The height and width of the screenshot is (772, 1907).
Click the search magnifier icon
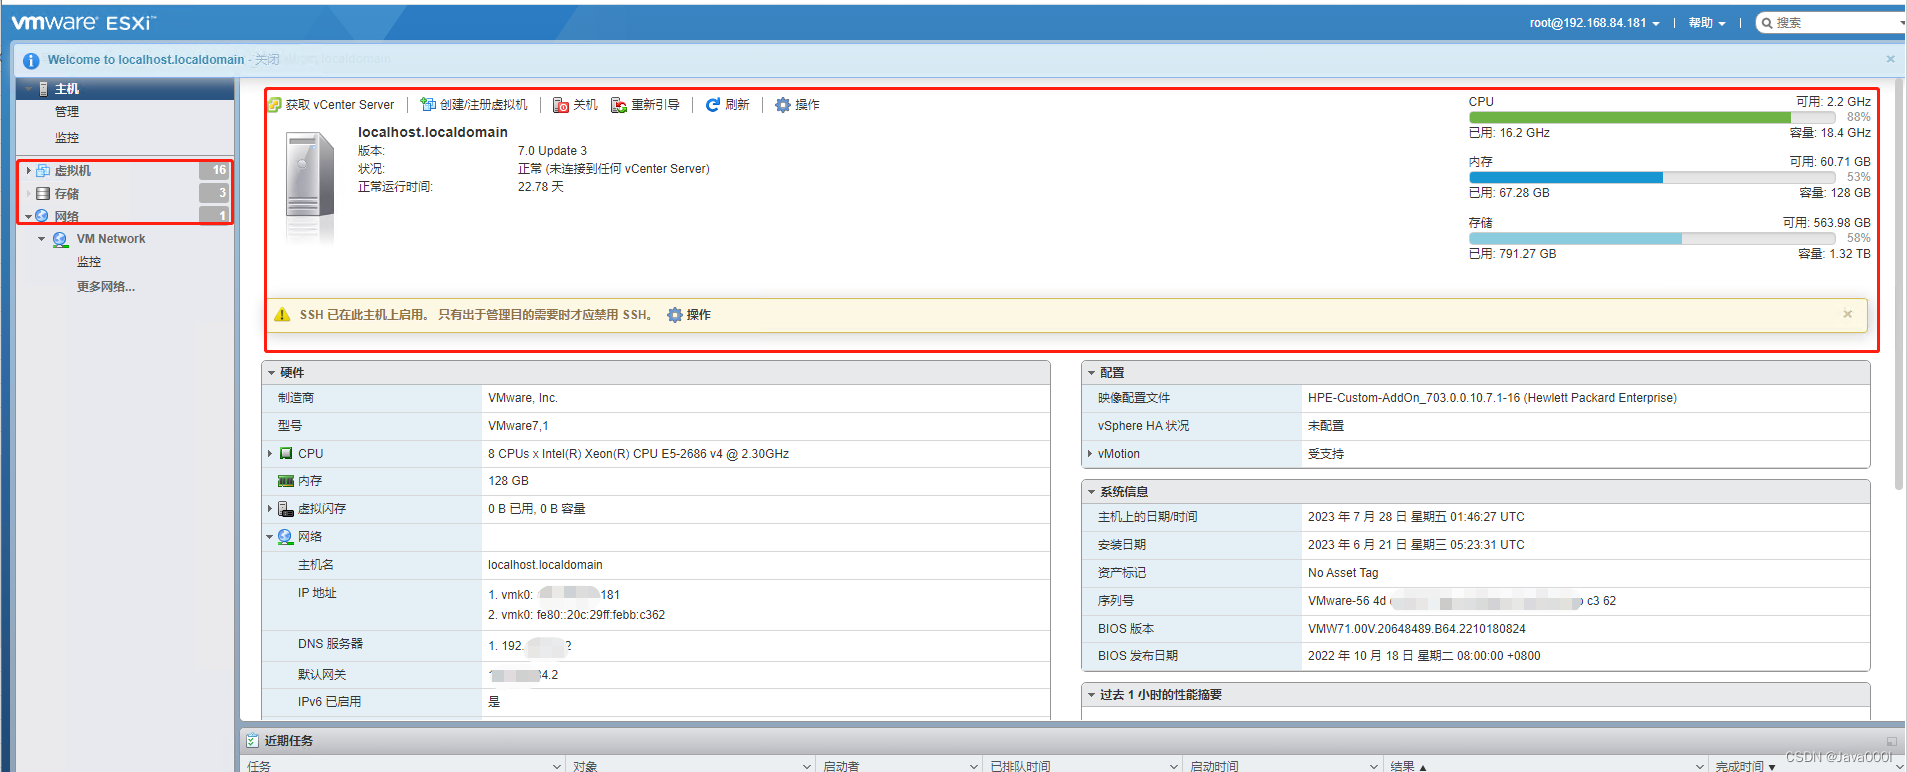click(x=1768, y=23)
